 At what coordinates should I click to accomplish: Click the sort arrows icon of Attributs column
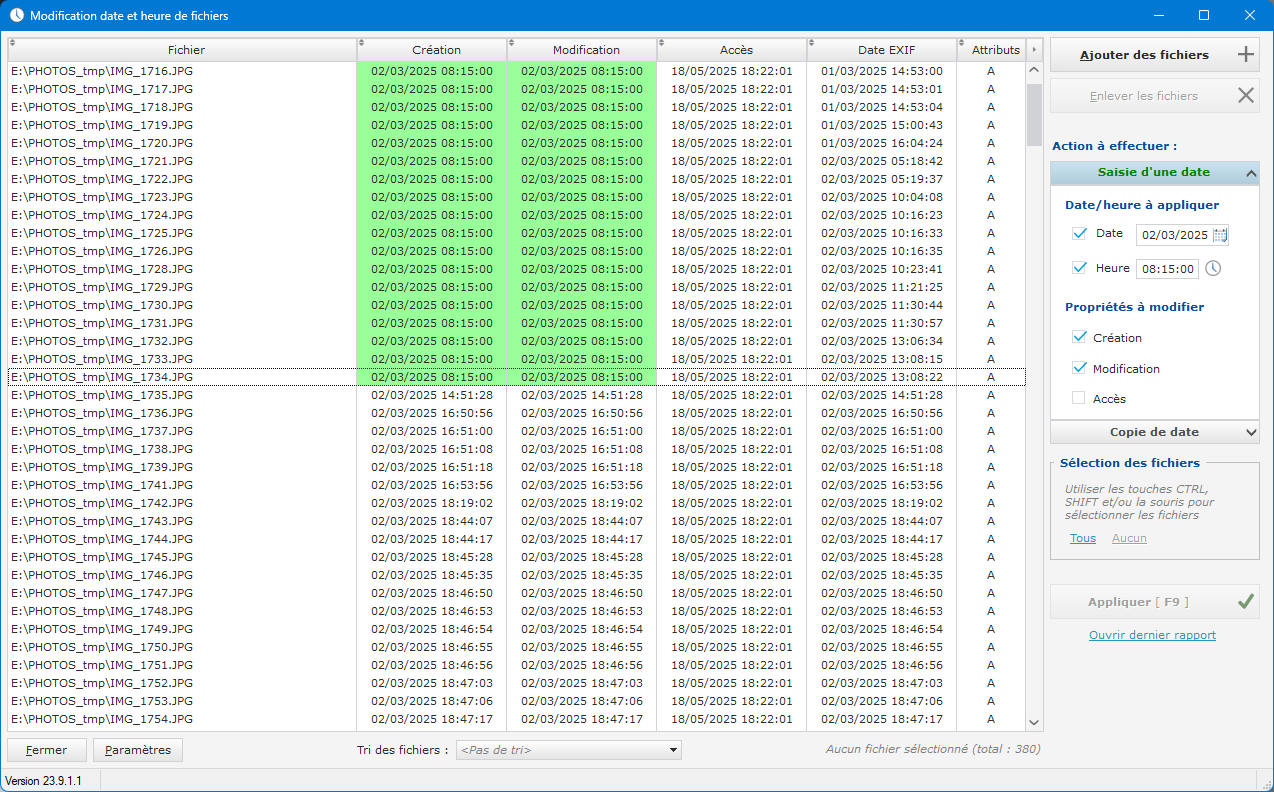coord(962,43)
